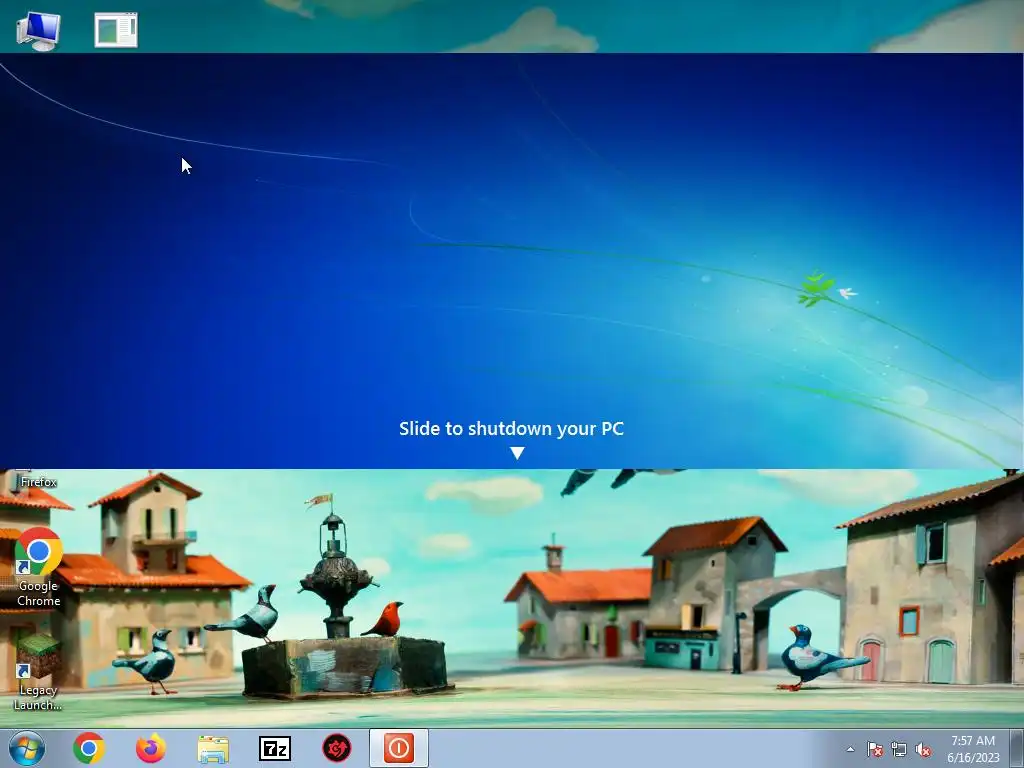Viewport: 1024px width, 768px height.
Task: Click the muted volume tray icon
Action: 923,749
